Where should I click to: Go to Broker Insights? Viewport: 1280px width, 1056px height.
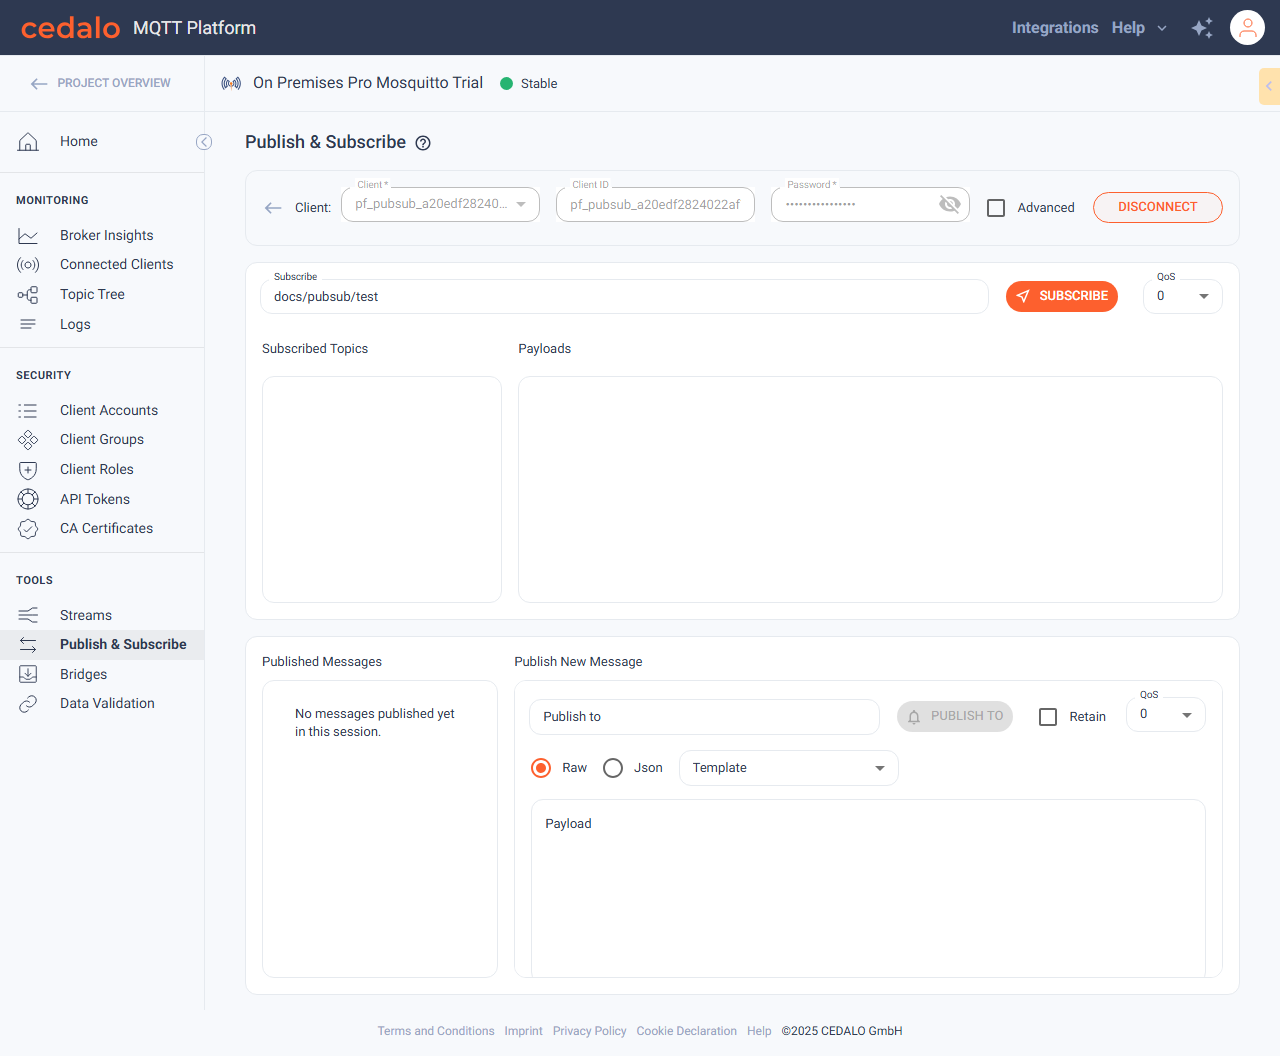coord(107,236)
